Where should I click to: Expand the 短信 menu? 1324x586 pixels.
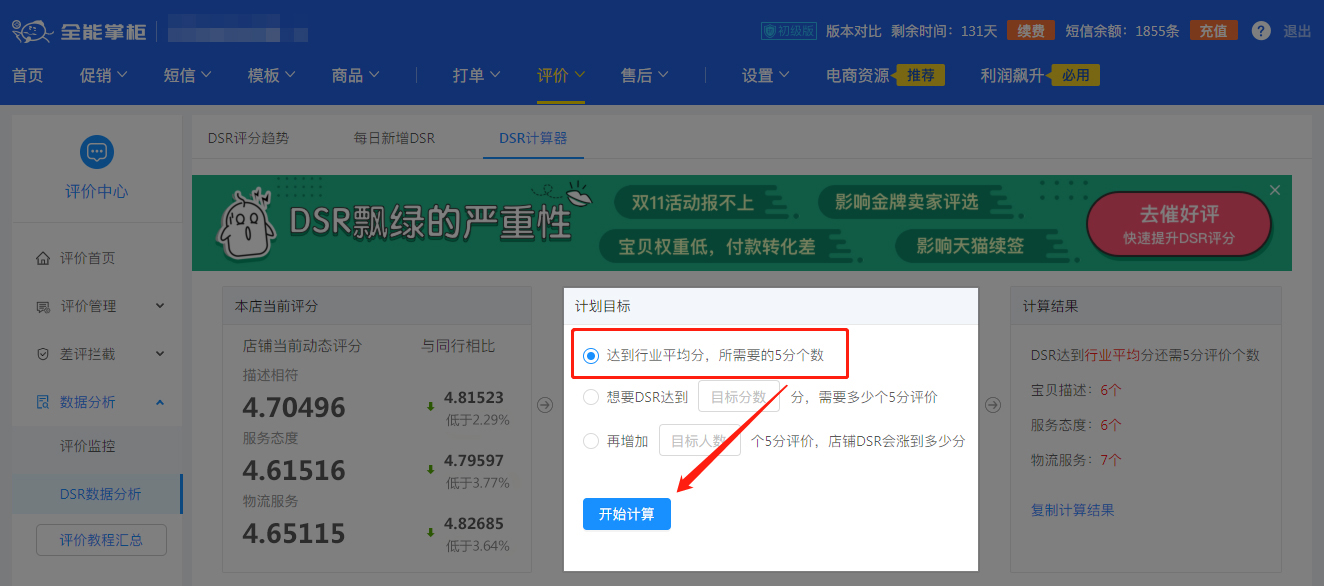pos(188,75)
